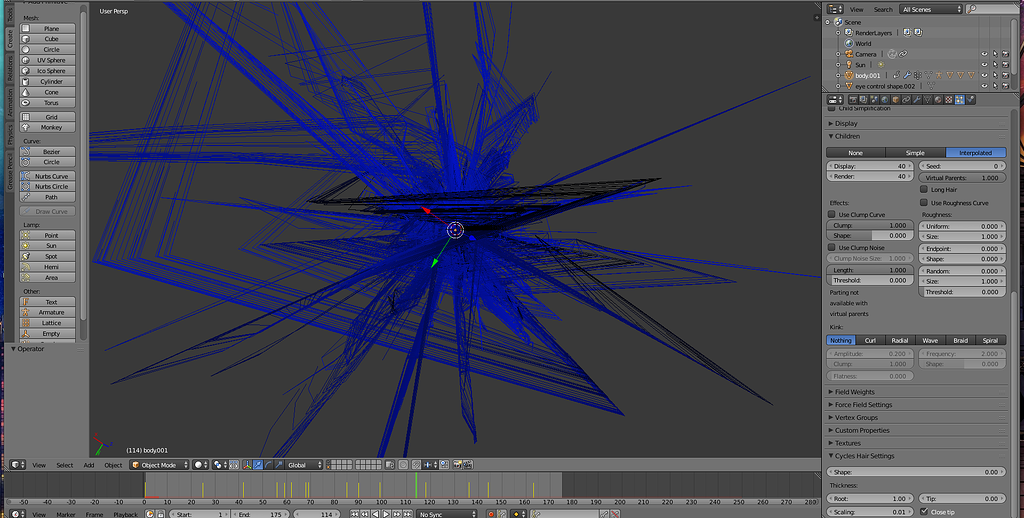The width and height of the screenshot is (1024, 518).
Task: Play animation forward in timeline
Action: pos(386,514)
